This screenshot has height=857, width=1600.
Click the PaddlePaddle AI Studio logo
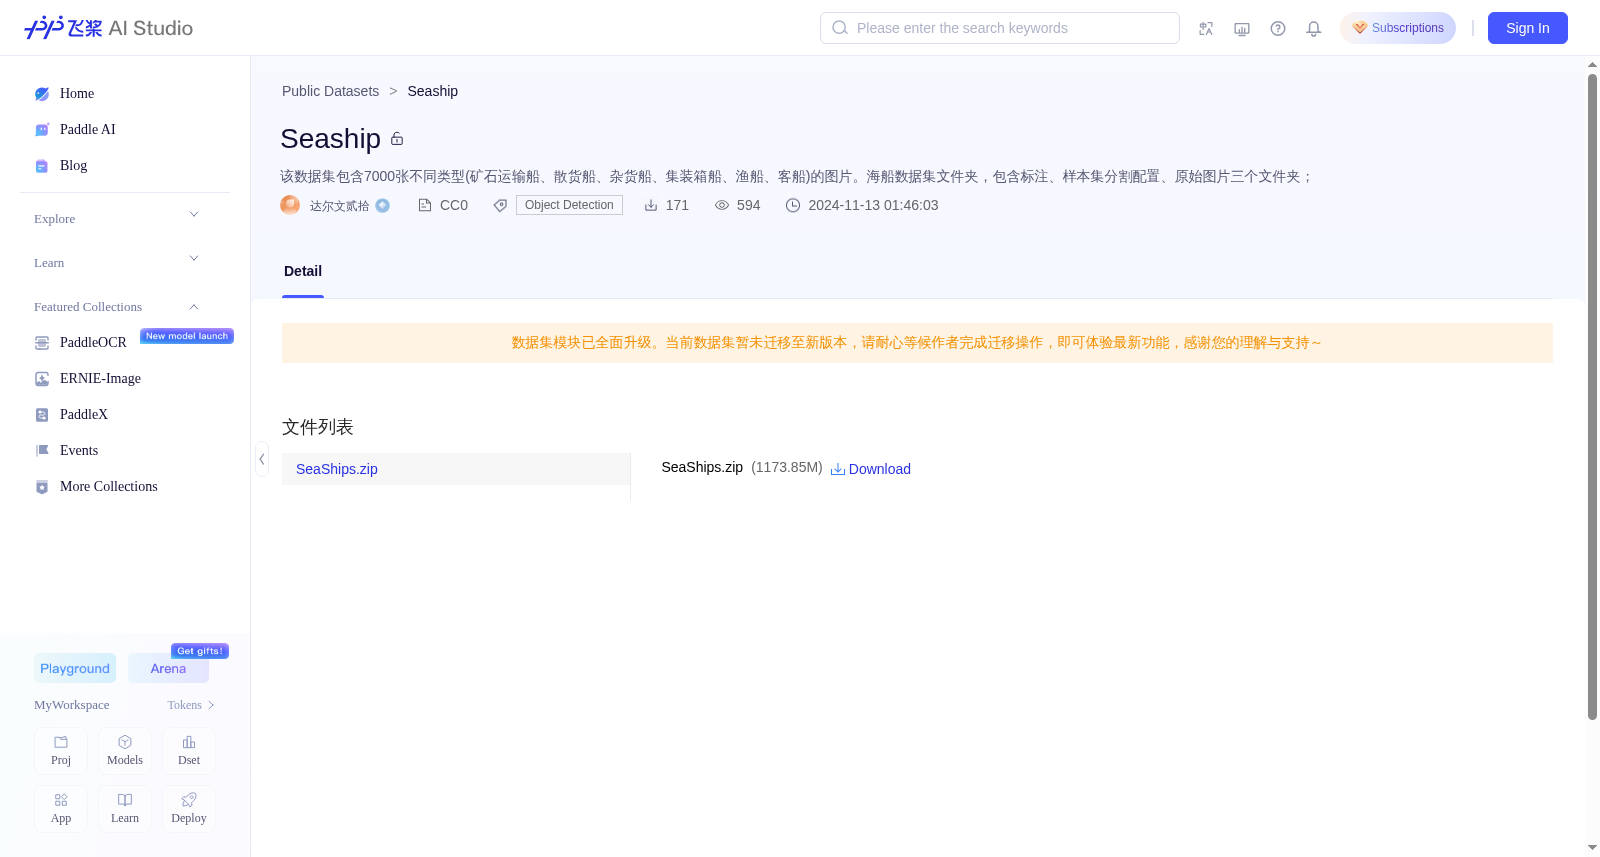[x=108, y=28]
